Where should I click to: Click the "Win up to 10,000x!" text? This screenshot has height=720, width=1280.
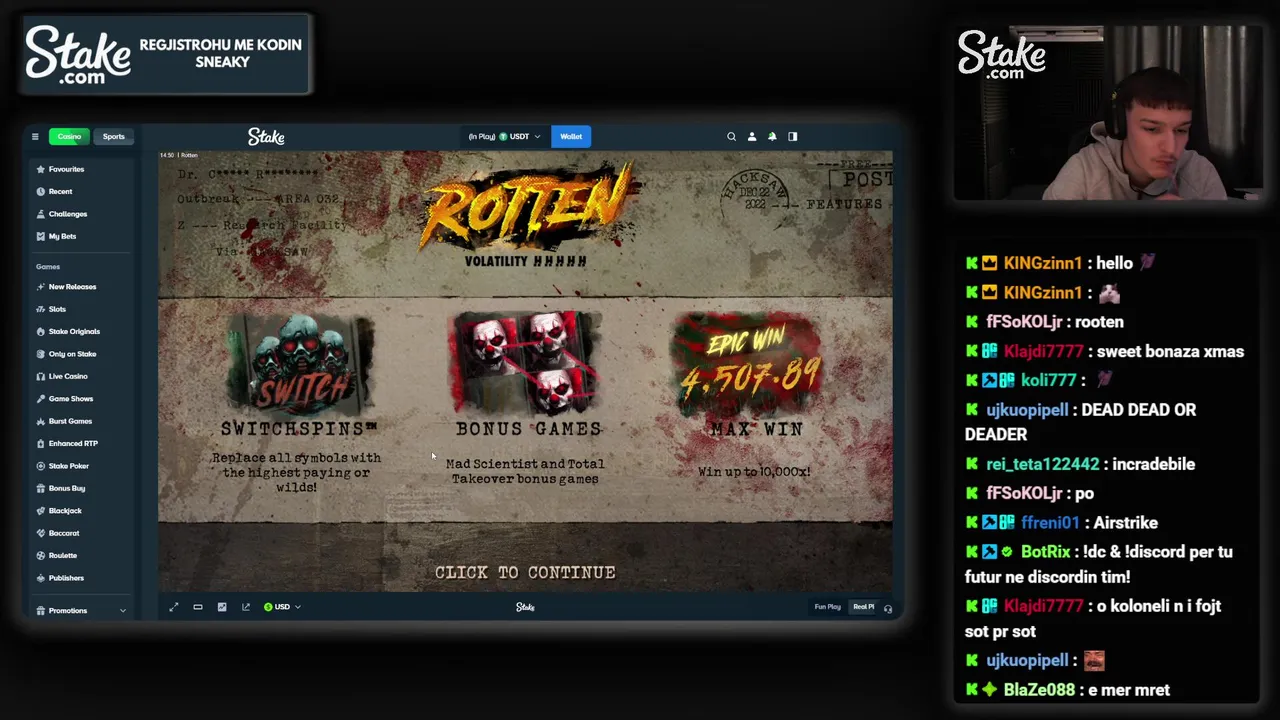coord(754,471)
